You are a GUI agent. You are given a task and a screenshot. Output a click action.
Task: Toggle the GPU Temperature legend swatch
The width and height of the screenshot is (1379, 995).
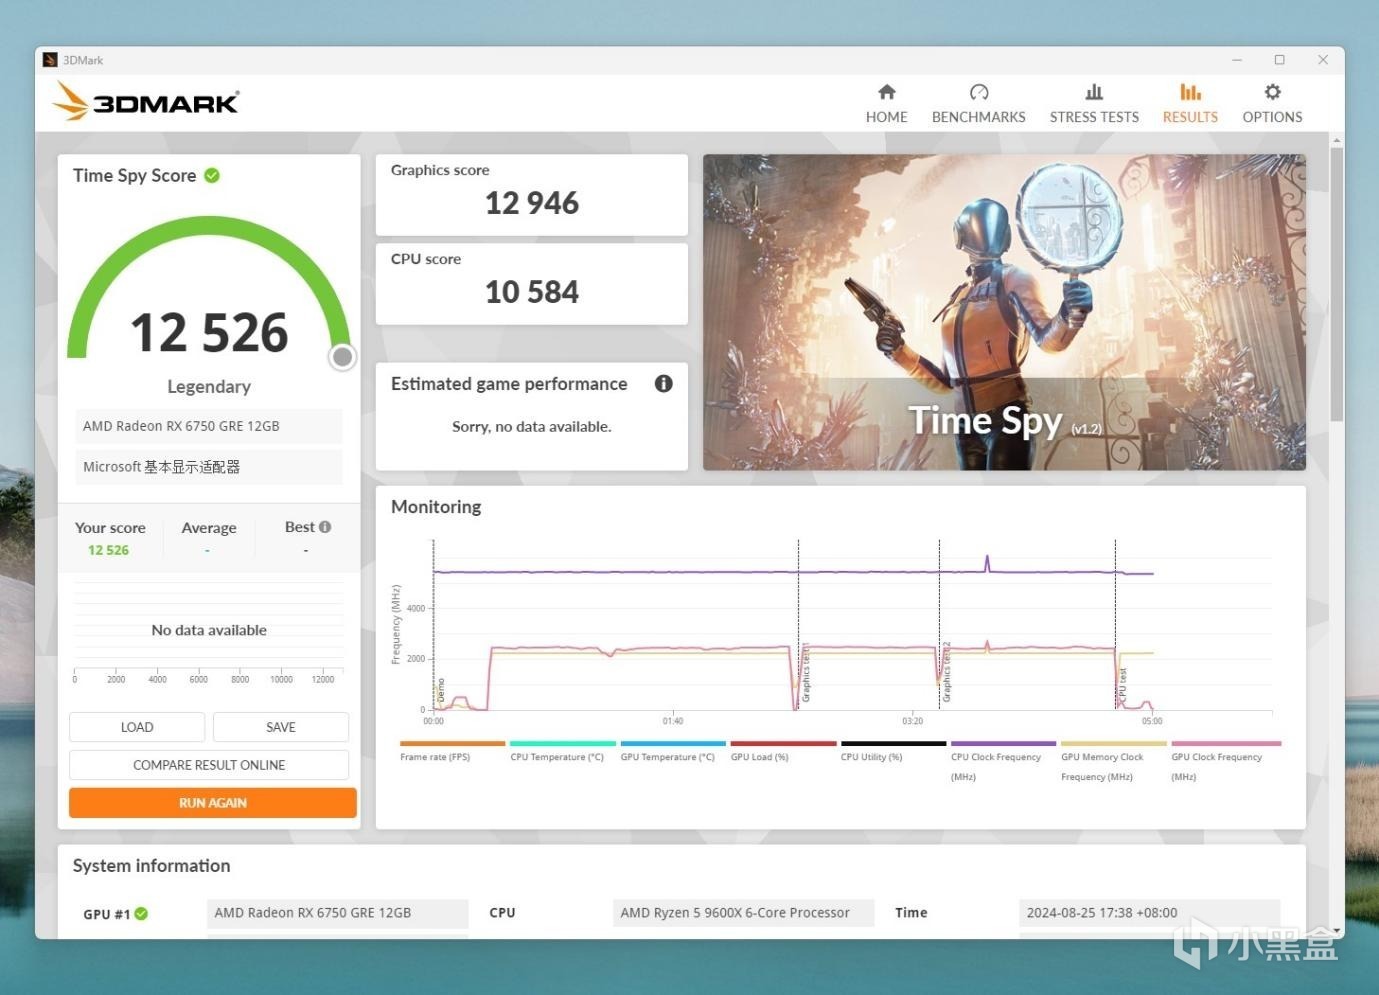pos(673,744)
